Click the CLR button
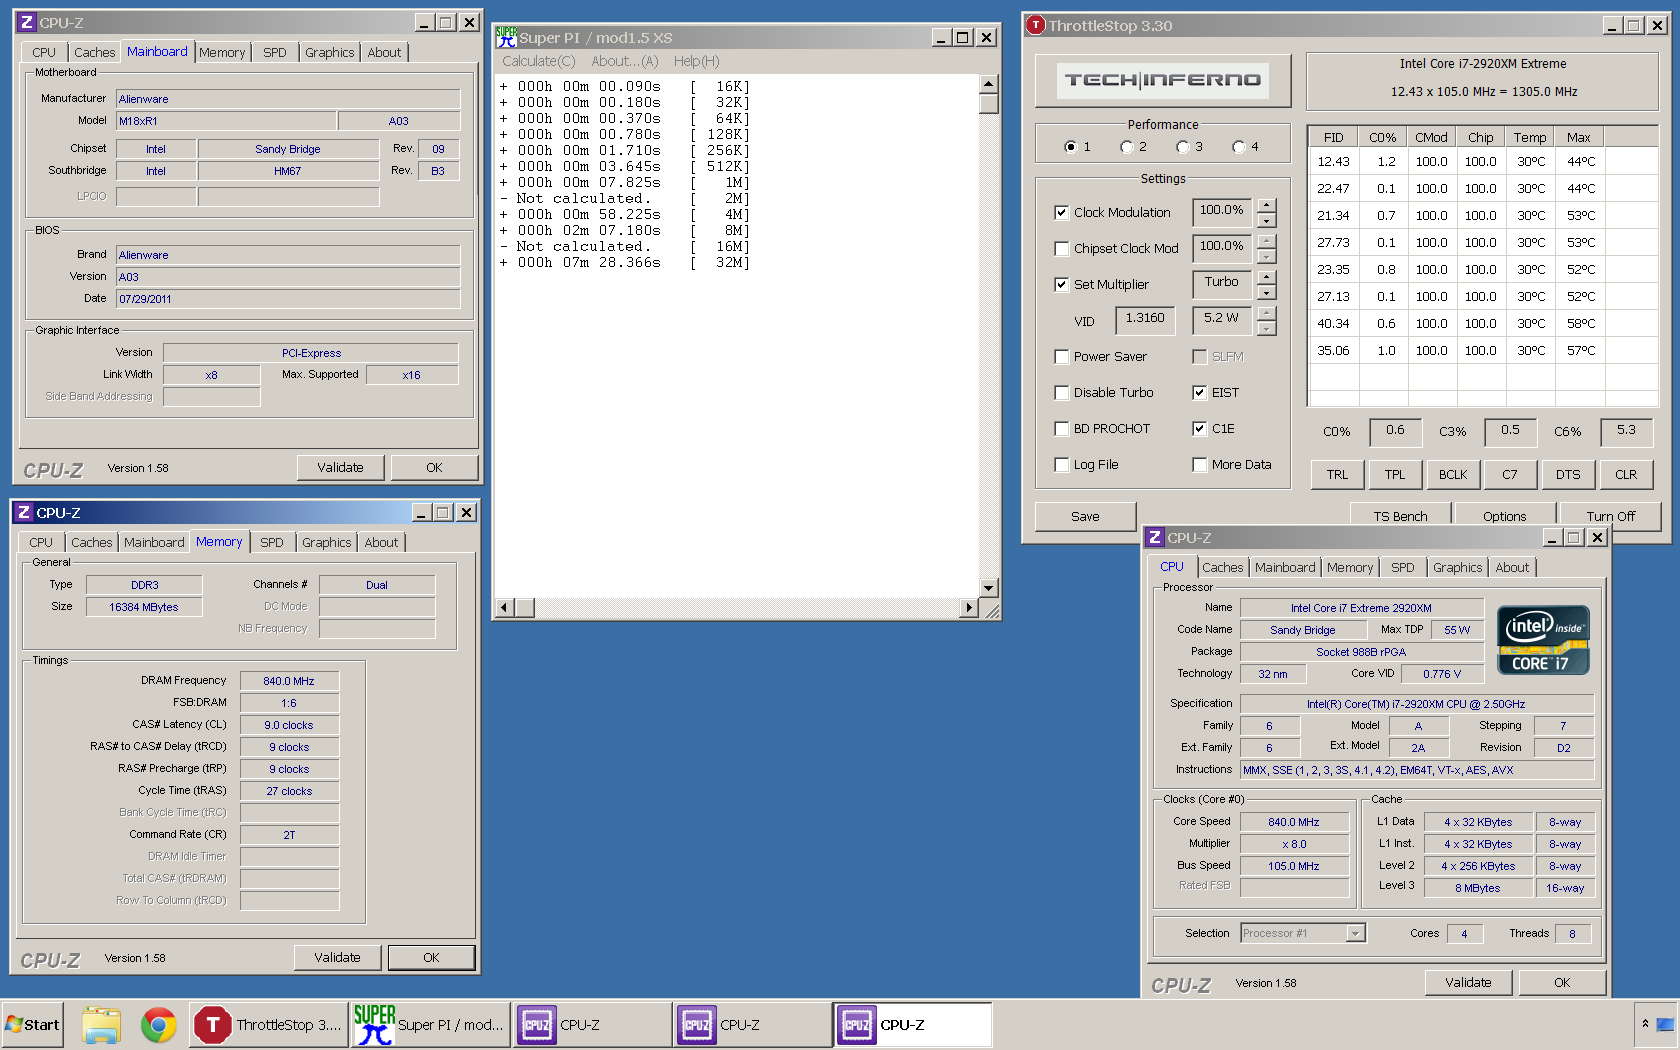 (x=1626, y=474)
